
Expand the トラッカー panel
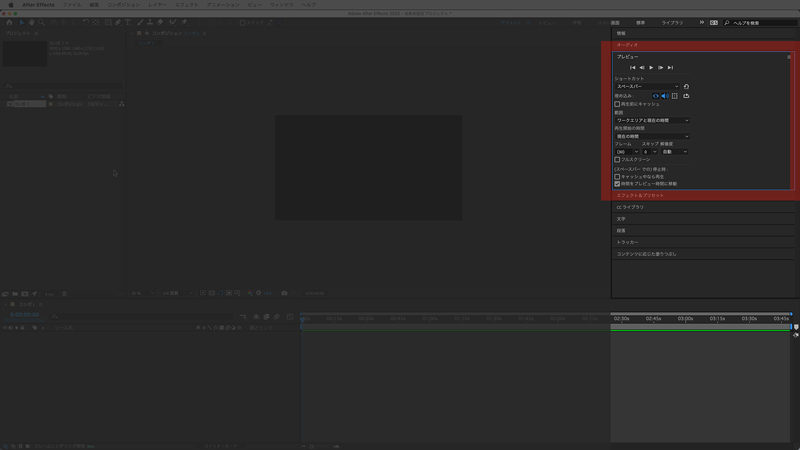(628, 242)
